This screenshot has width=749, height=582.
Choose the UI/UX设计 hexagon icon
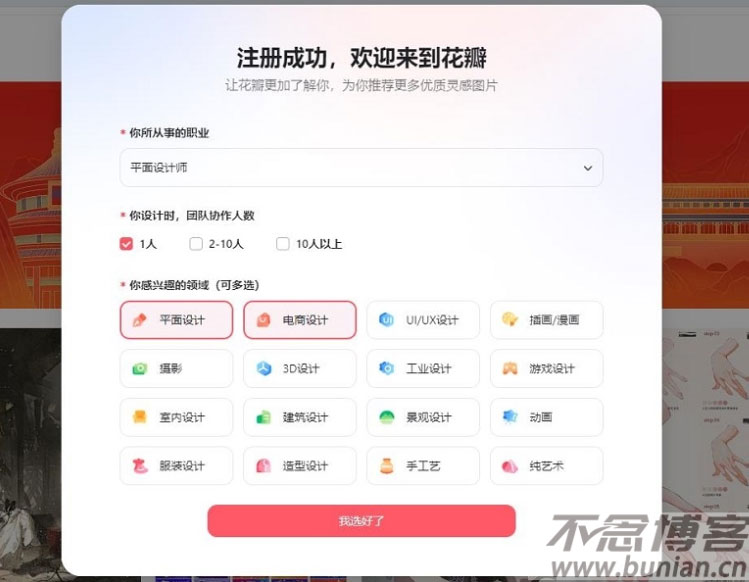click(386, 320)
